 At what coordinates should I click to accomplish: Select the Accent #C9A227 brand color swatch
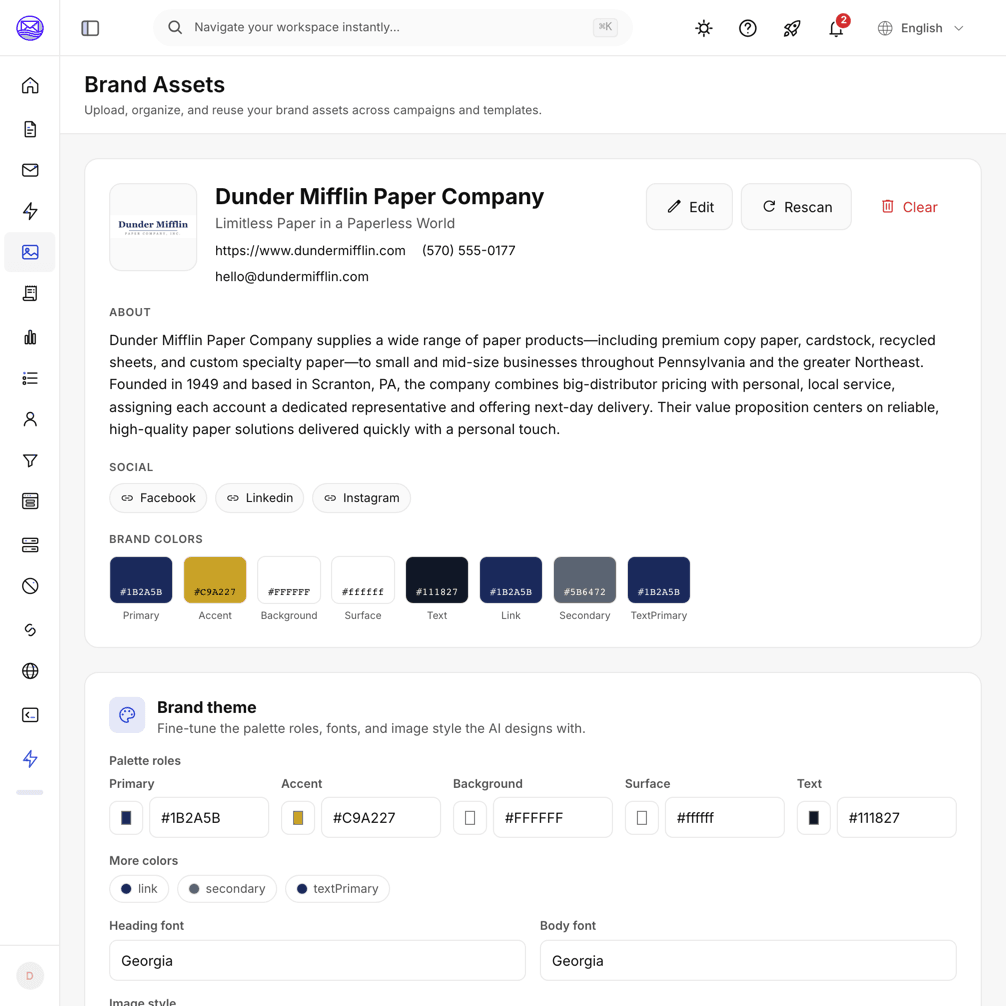tap(215, 580)
